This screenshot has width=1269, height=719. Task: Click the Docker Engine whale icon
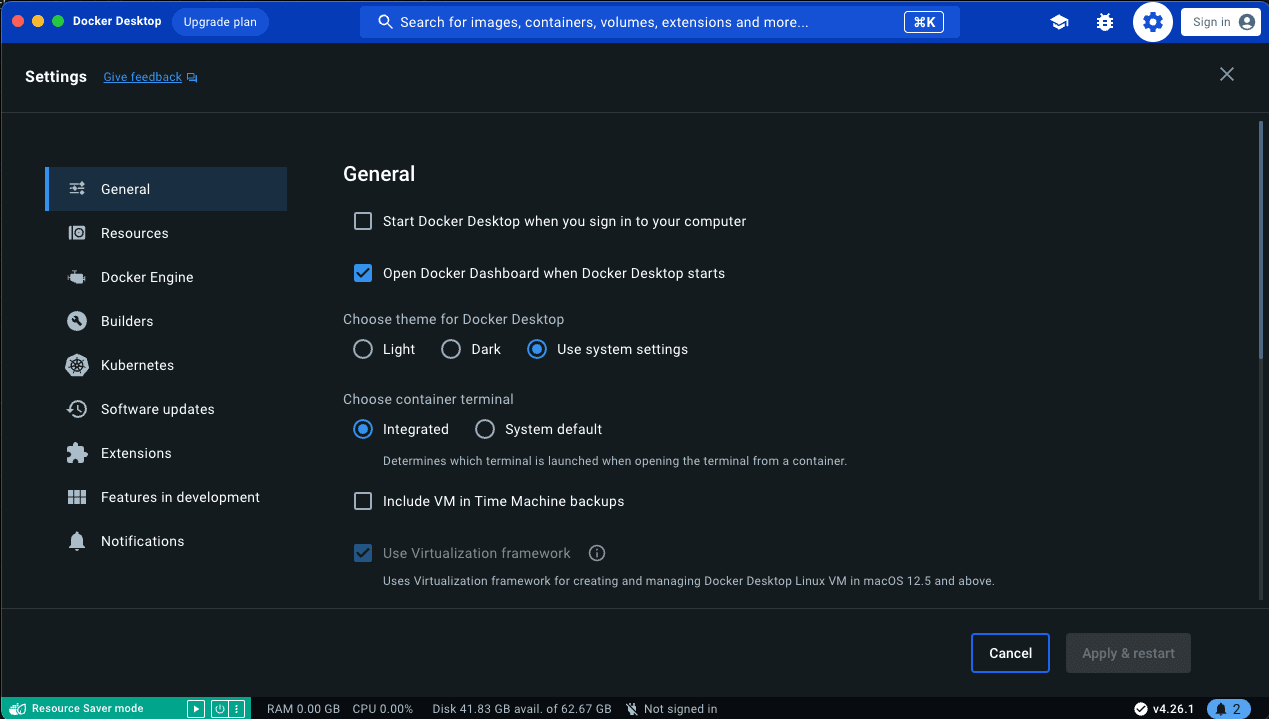(x=77, y=277)
